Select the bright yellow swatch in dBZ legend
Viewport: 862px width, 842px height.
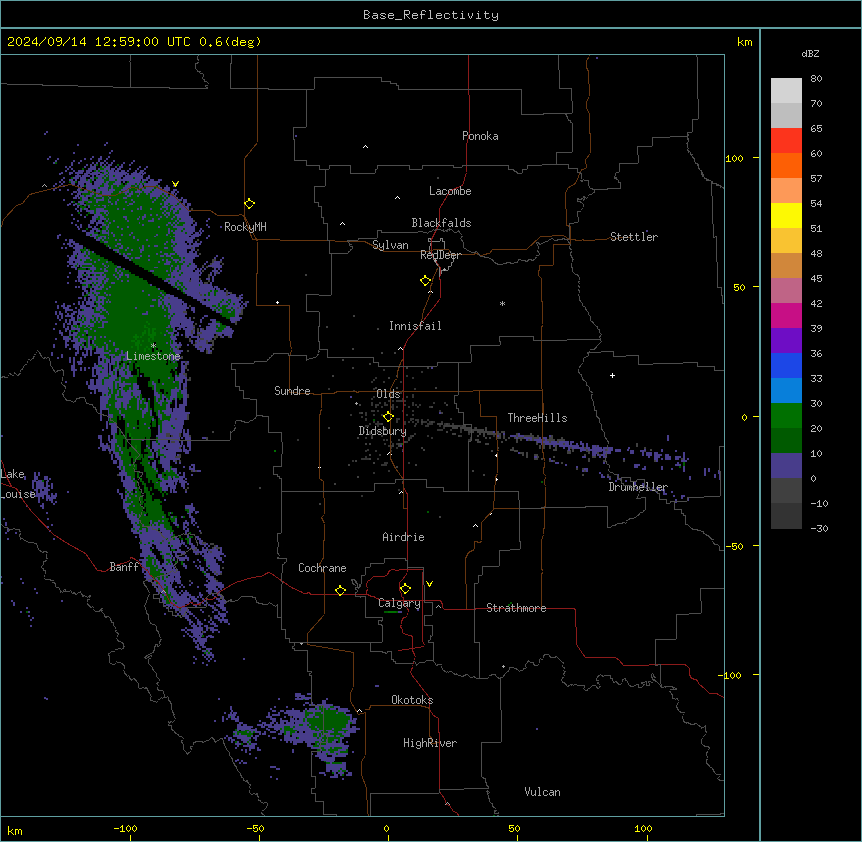coord(786,215)
